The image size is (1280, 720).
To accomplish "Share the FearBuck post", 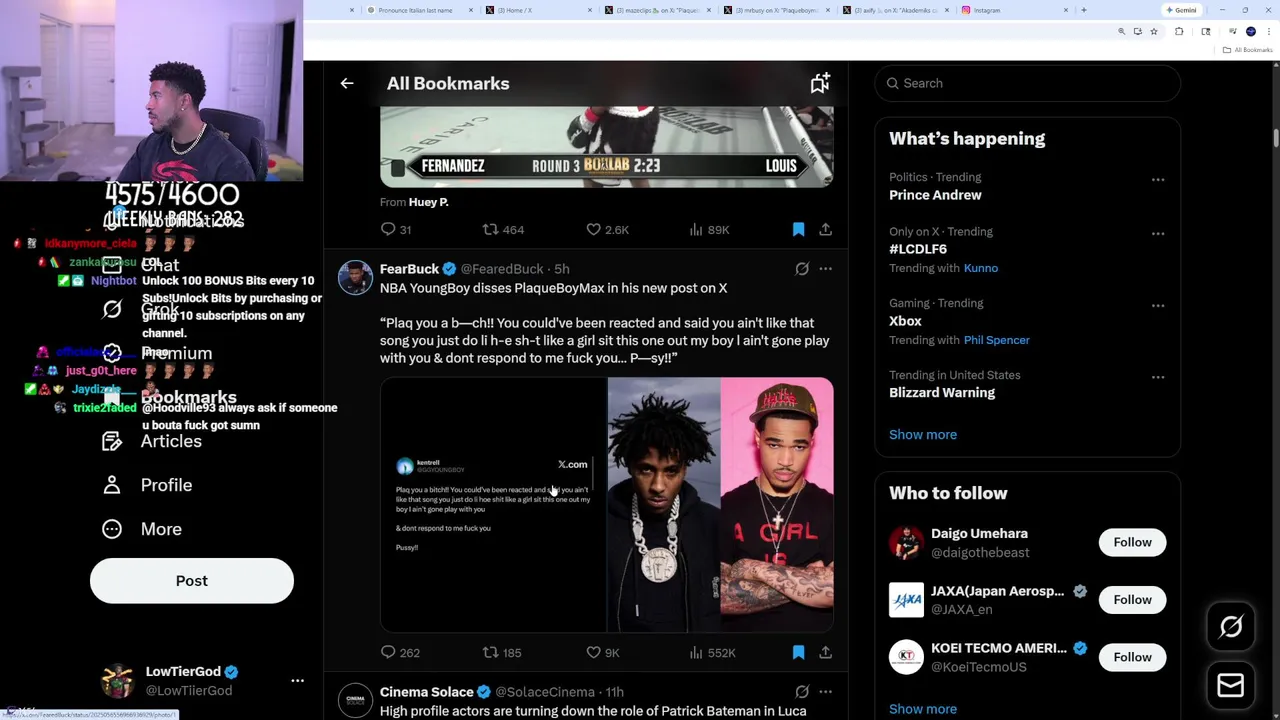I will (x=825, y=653).
